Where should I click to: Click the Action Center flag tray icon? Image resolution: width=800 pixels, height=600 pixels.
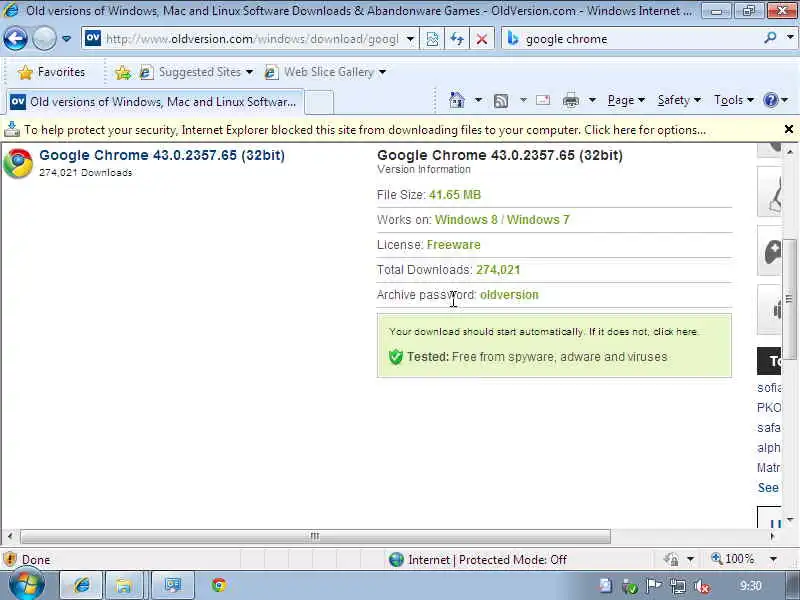(x=654, y=586)
